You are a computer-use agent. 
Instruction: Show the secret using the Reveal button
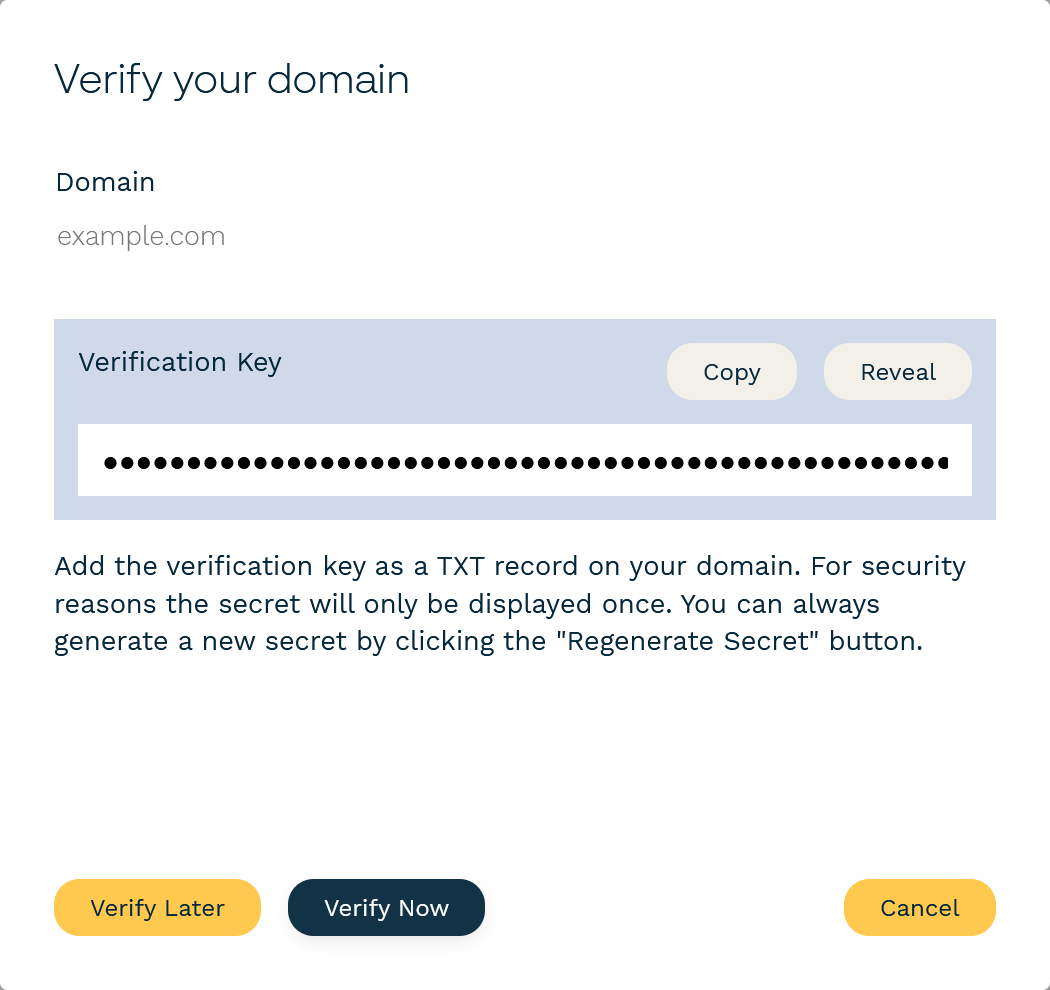[x=897, y=371]
